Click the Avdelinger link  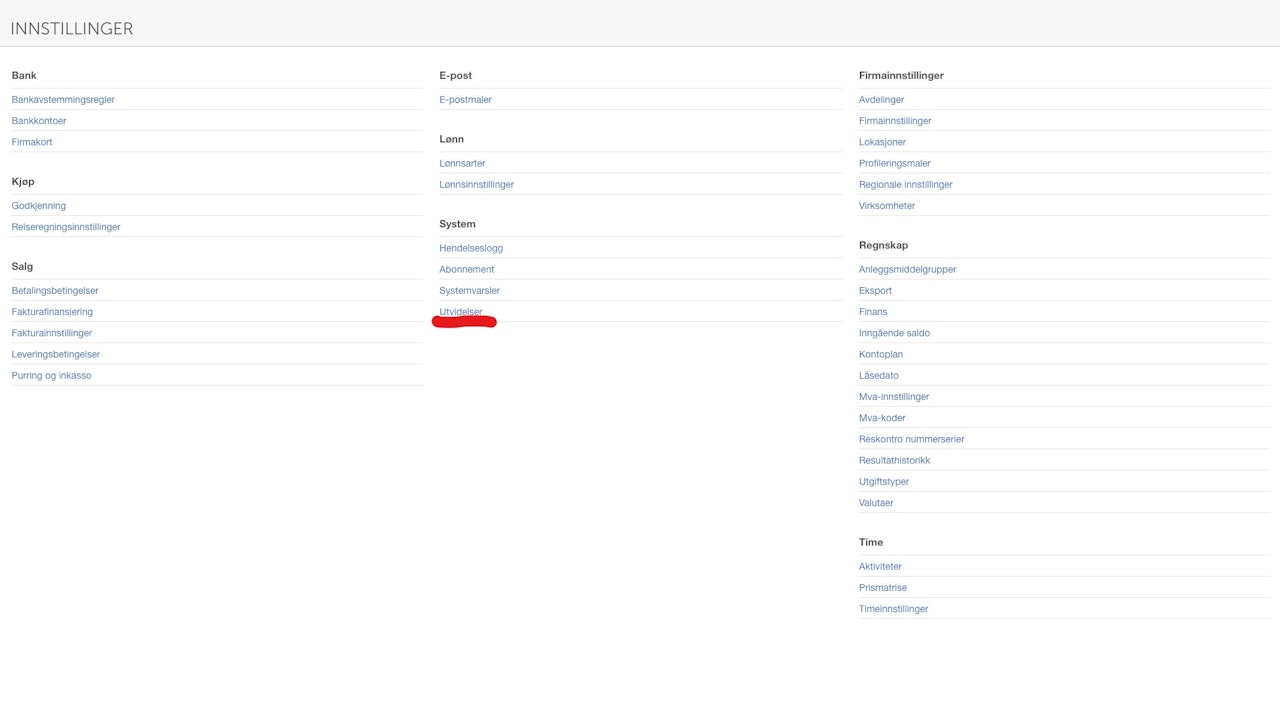coord(882,100)
